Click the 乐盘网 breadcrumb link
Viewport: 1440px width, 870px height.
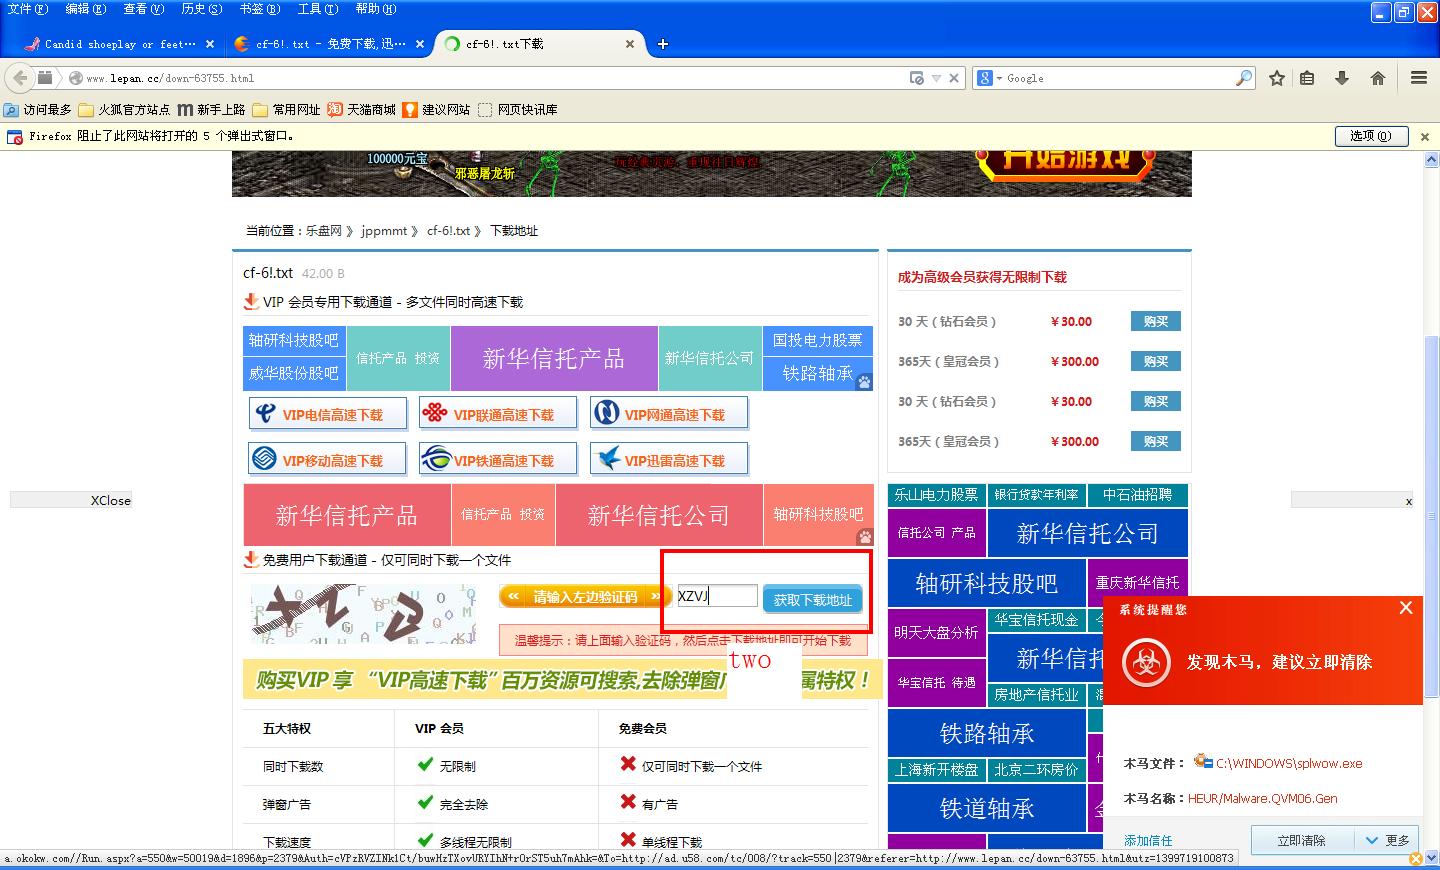point(324,231)
